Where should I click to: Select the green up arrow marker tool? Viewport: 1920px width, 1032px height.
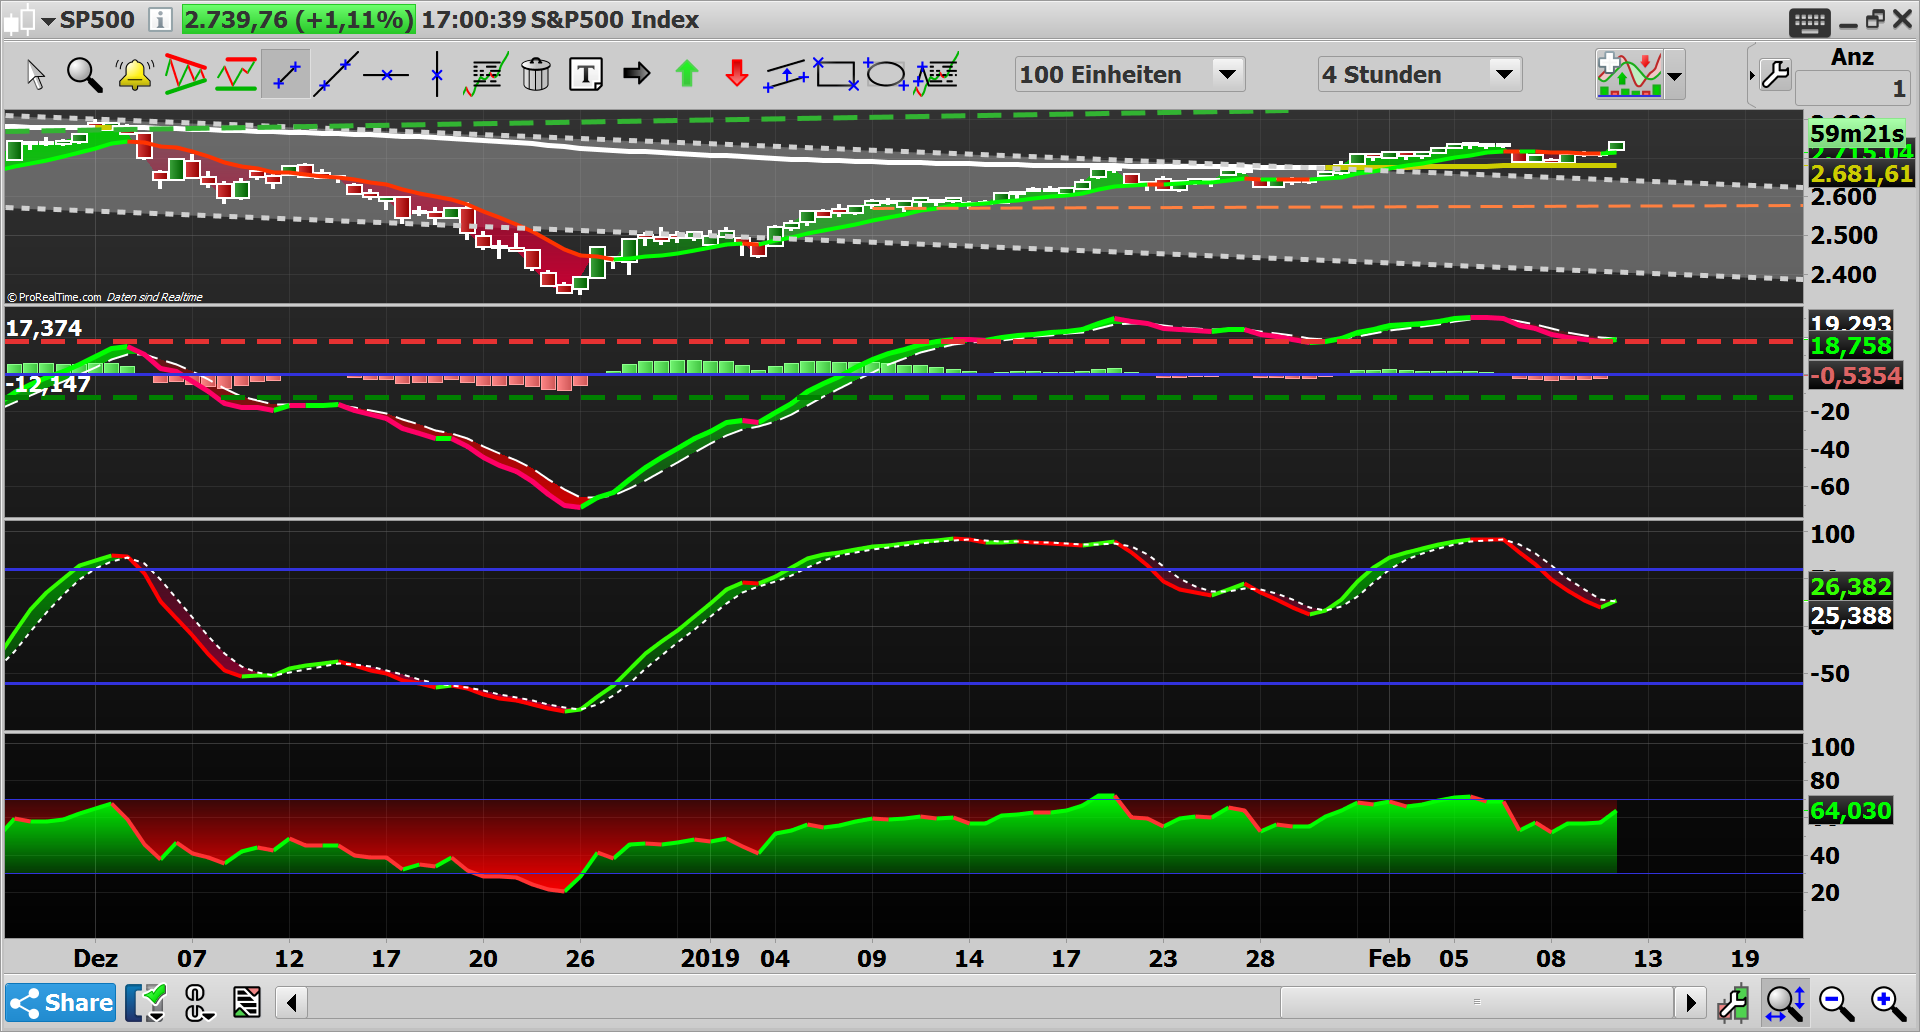tap(686, 73)
